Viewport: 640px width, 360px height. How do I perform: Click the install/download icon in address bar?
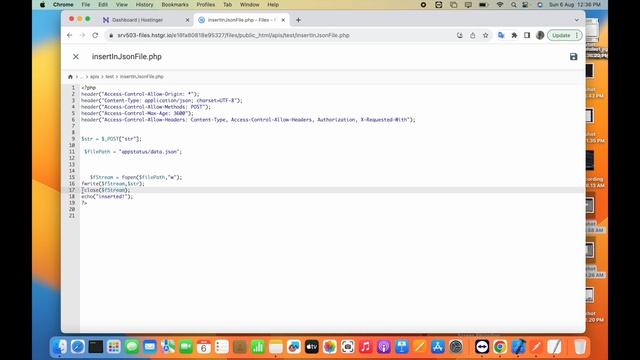[460, 36]
